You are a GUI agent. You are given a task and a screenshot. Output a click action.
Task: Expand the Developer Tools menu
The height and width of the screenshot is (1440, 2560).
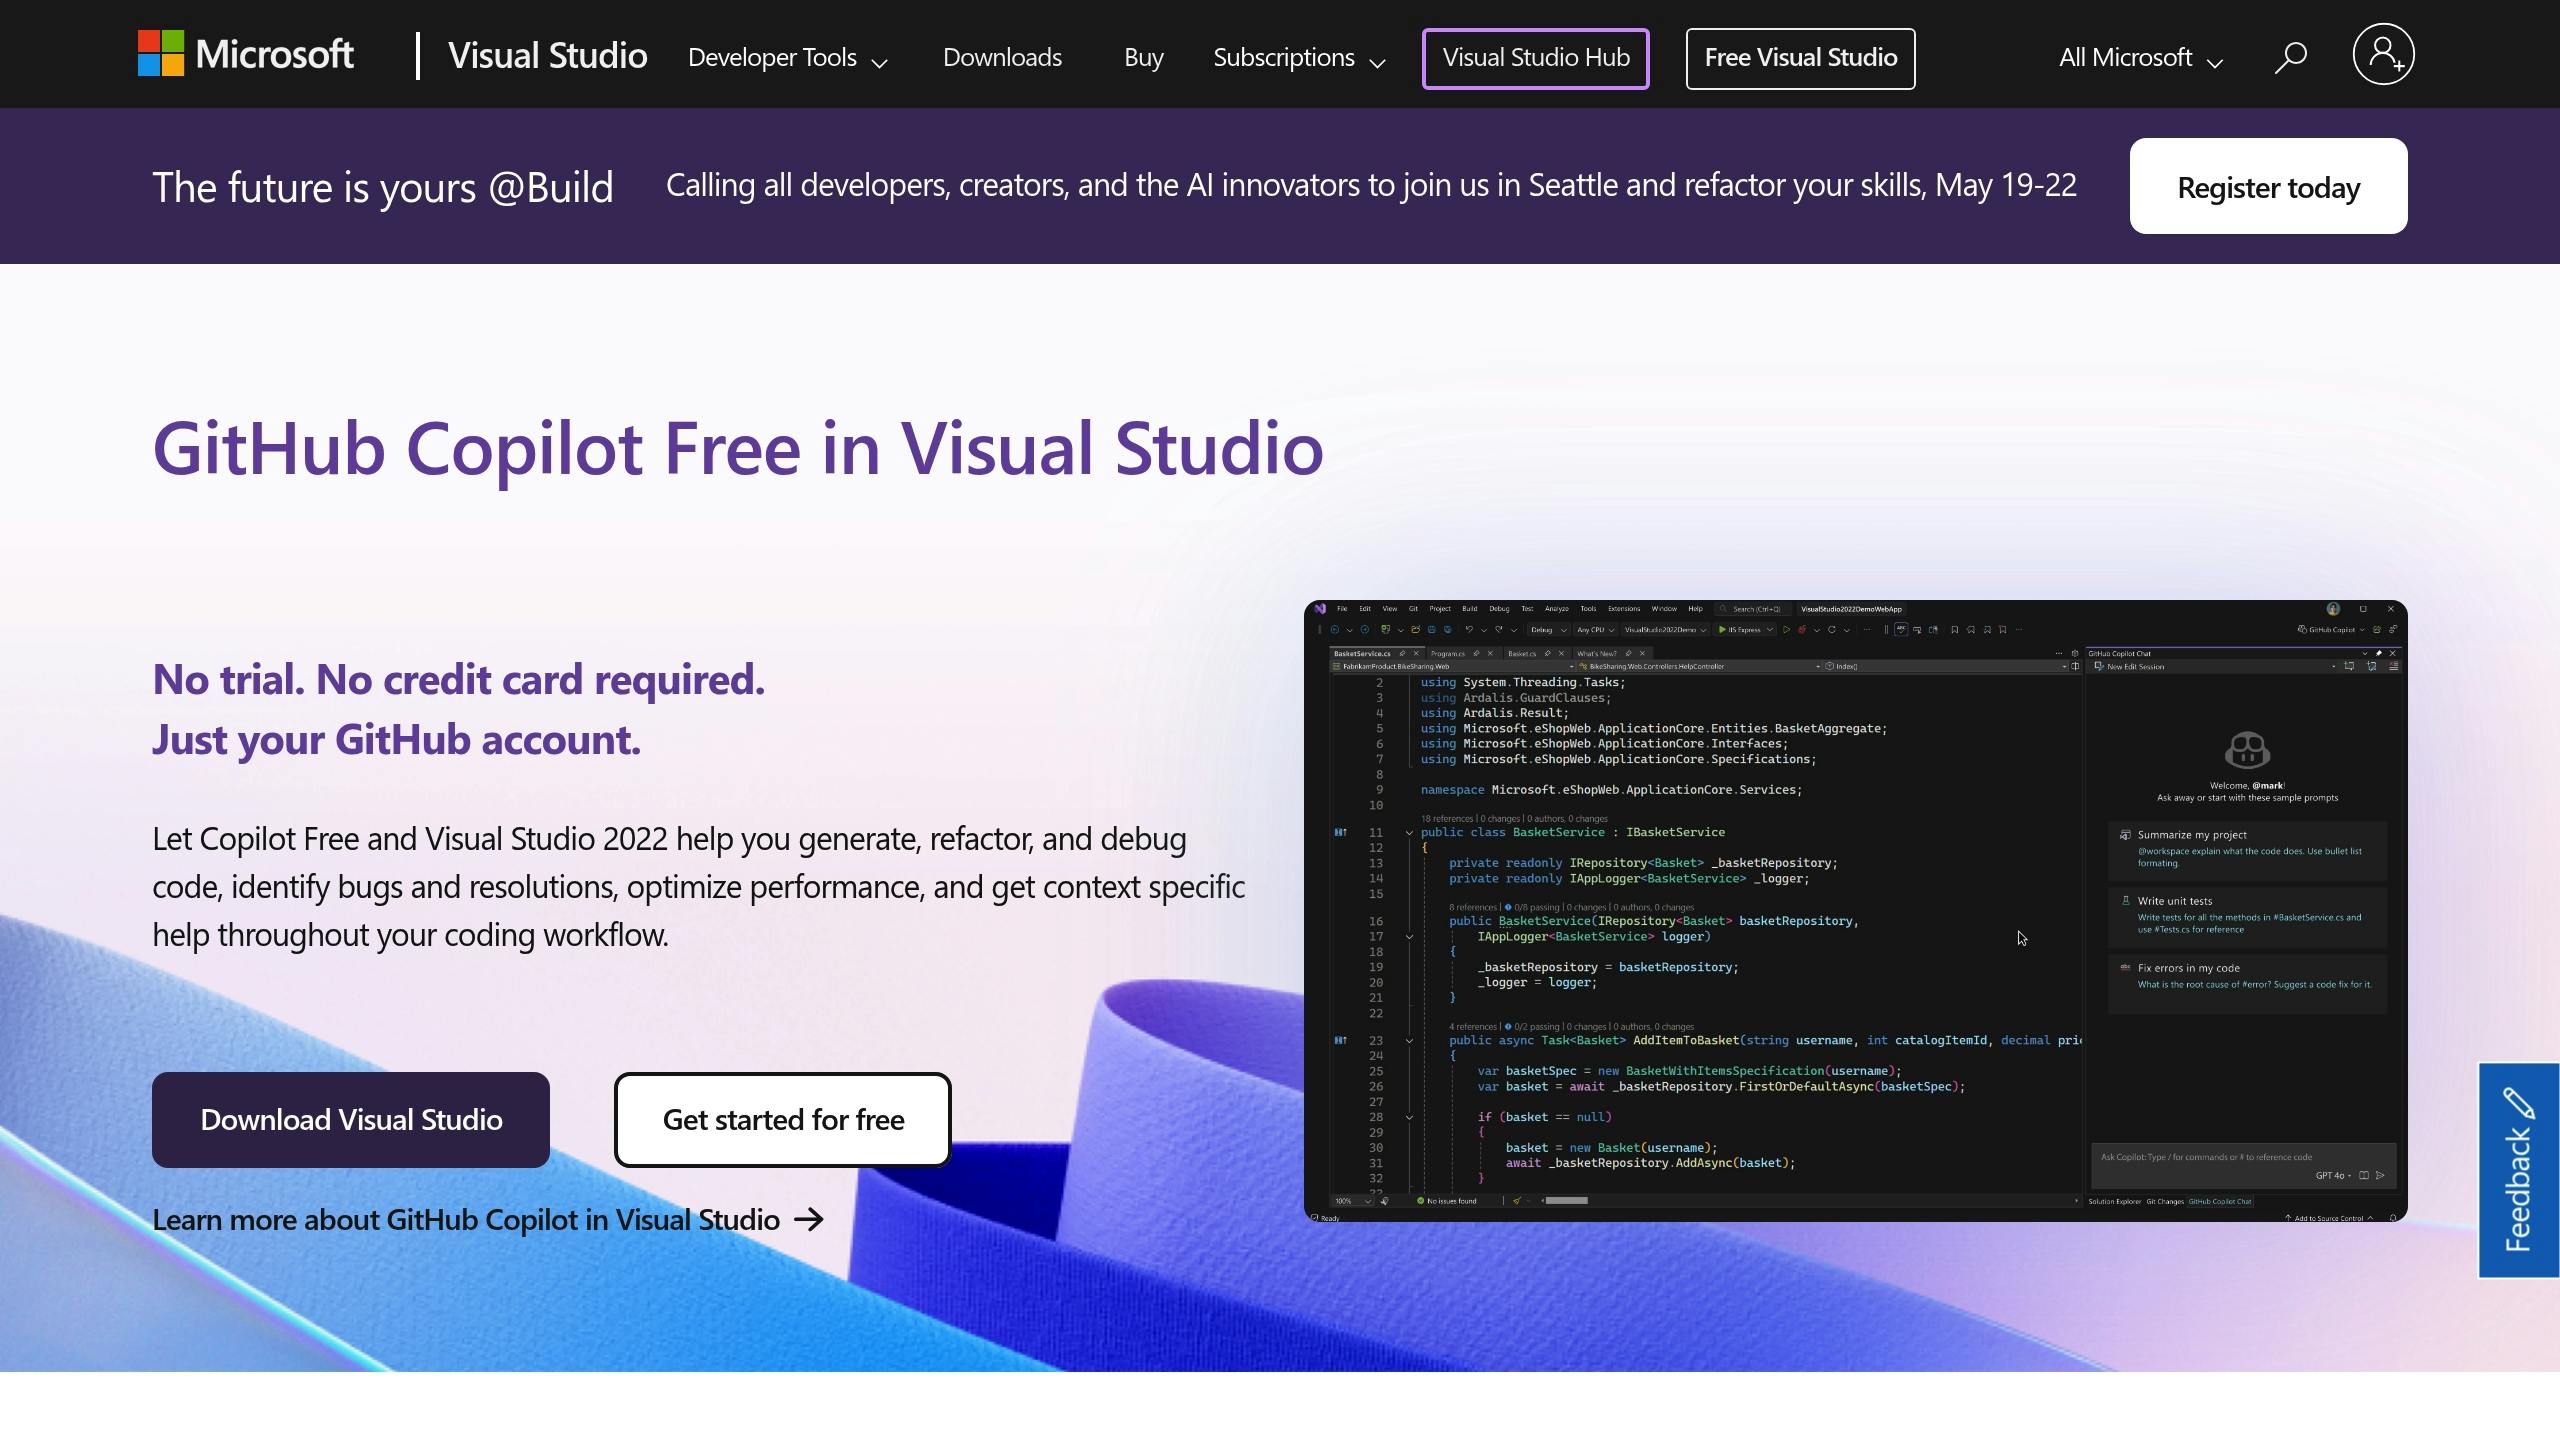click(788, 58)
